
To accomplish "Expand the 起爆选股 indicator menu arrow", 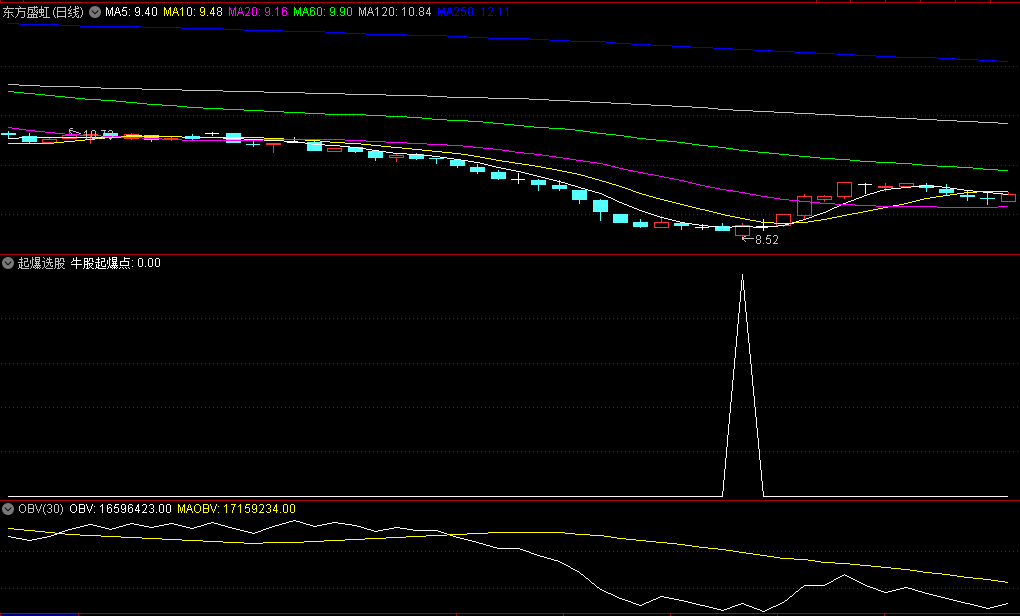I will (8, 263).
